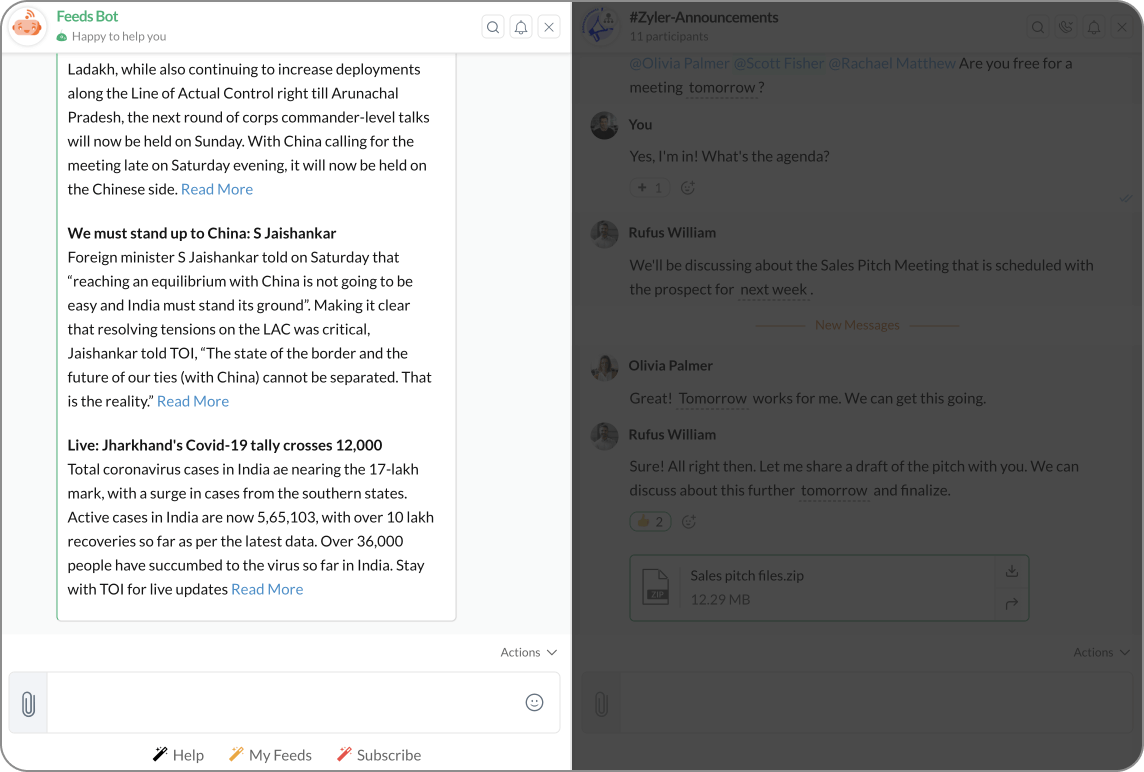Click Olivia Palmer's avatar in the channel

click(x=604, y=367)
